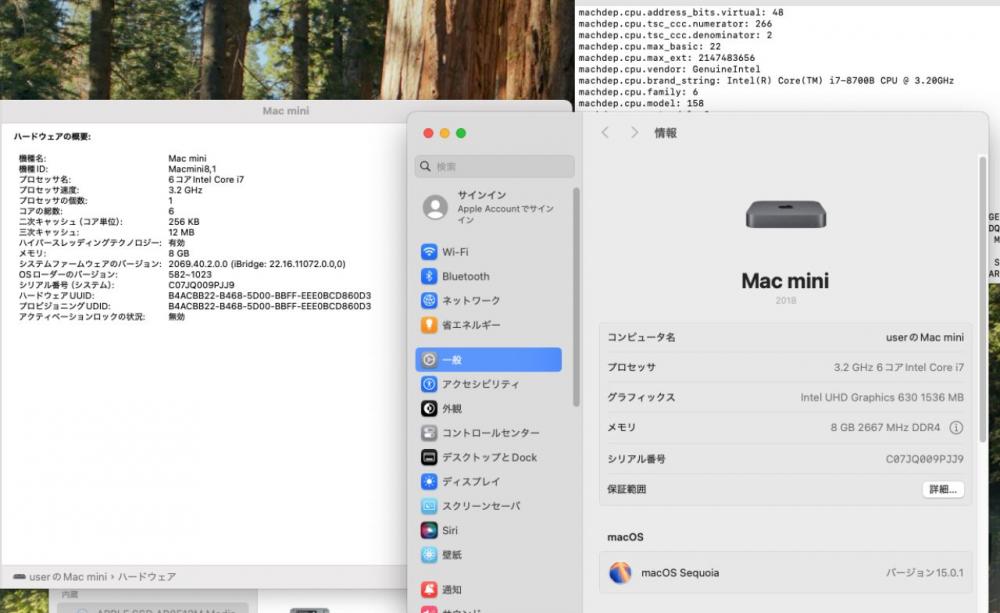Image resolution: width=1000 pixels, height=613 pixels.
Task: Select serial number C07JQ009PJJ9 in System Information
Action: [201, 285]
